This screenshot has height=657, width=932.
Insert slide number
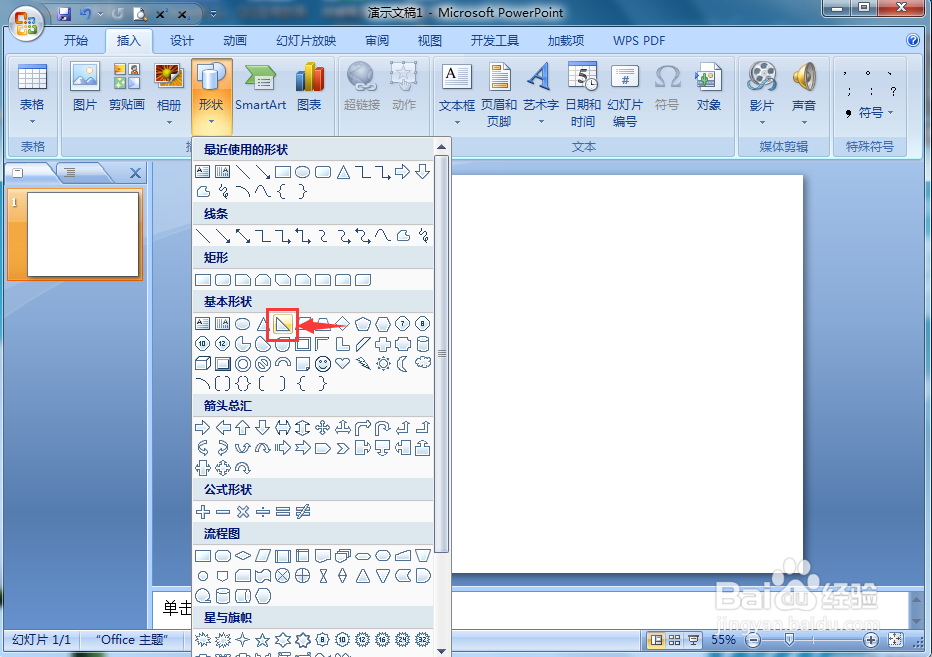[625, 95]
